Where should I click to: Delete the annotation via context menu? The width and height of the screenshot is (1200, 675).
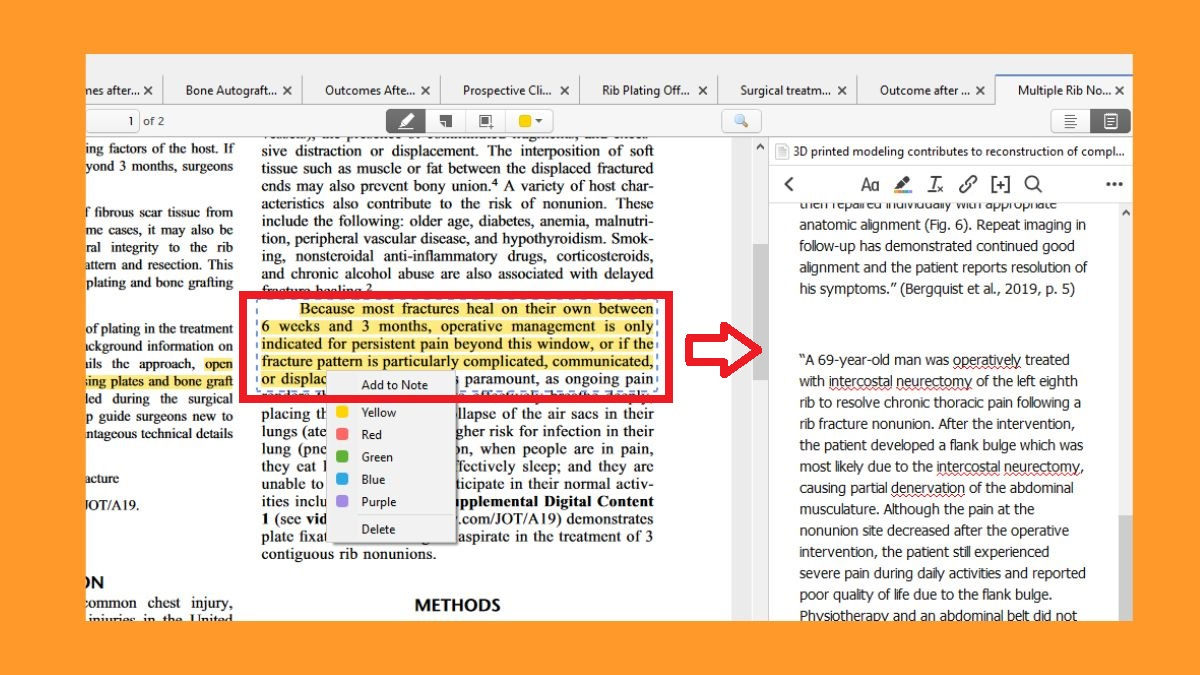coord(394,529)
